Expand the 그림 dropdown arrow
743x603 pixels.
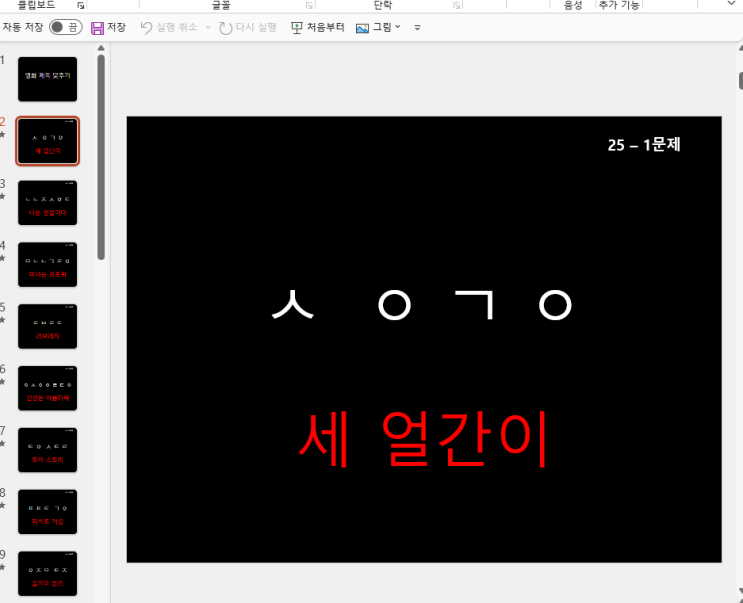398,27
